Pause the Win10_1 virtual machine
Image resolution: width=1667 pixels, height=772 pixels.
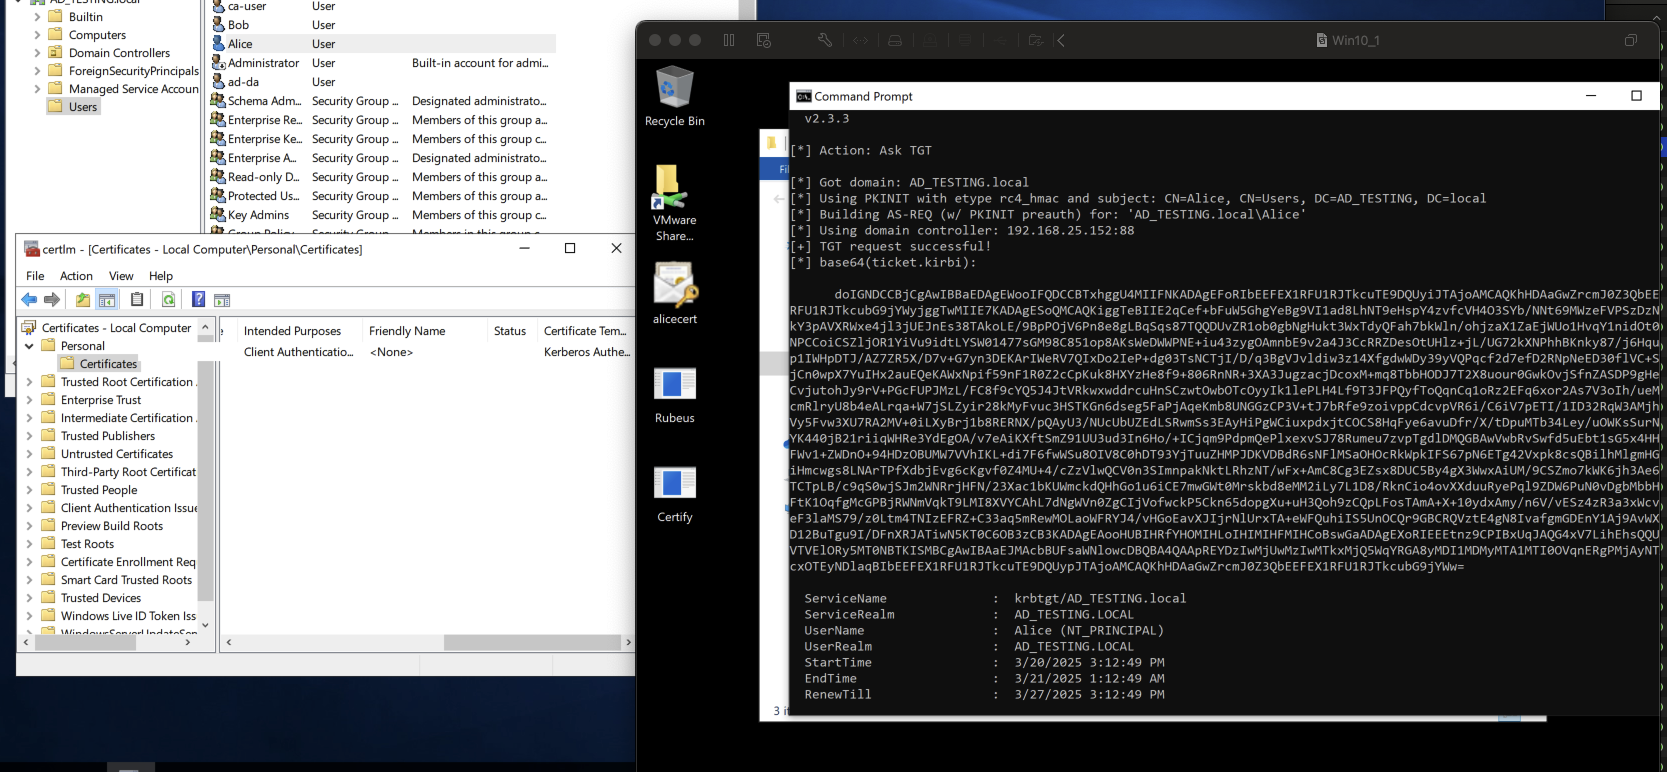729,40
